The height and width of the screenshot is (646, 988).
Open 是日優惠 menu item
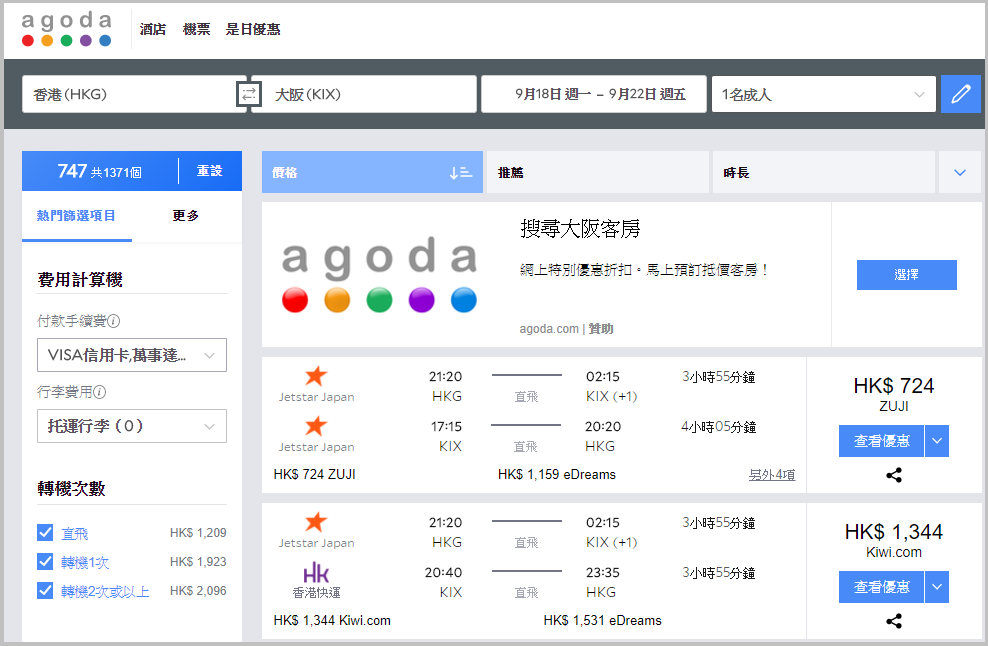click(x=253, y=30)
